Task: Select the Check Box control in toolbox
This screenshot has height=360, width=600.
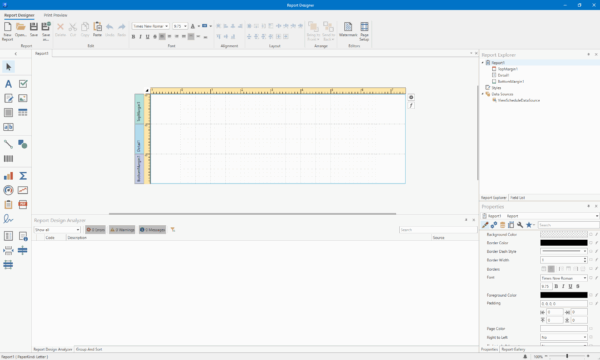Action: point(23,84)
